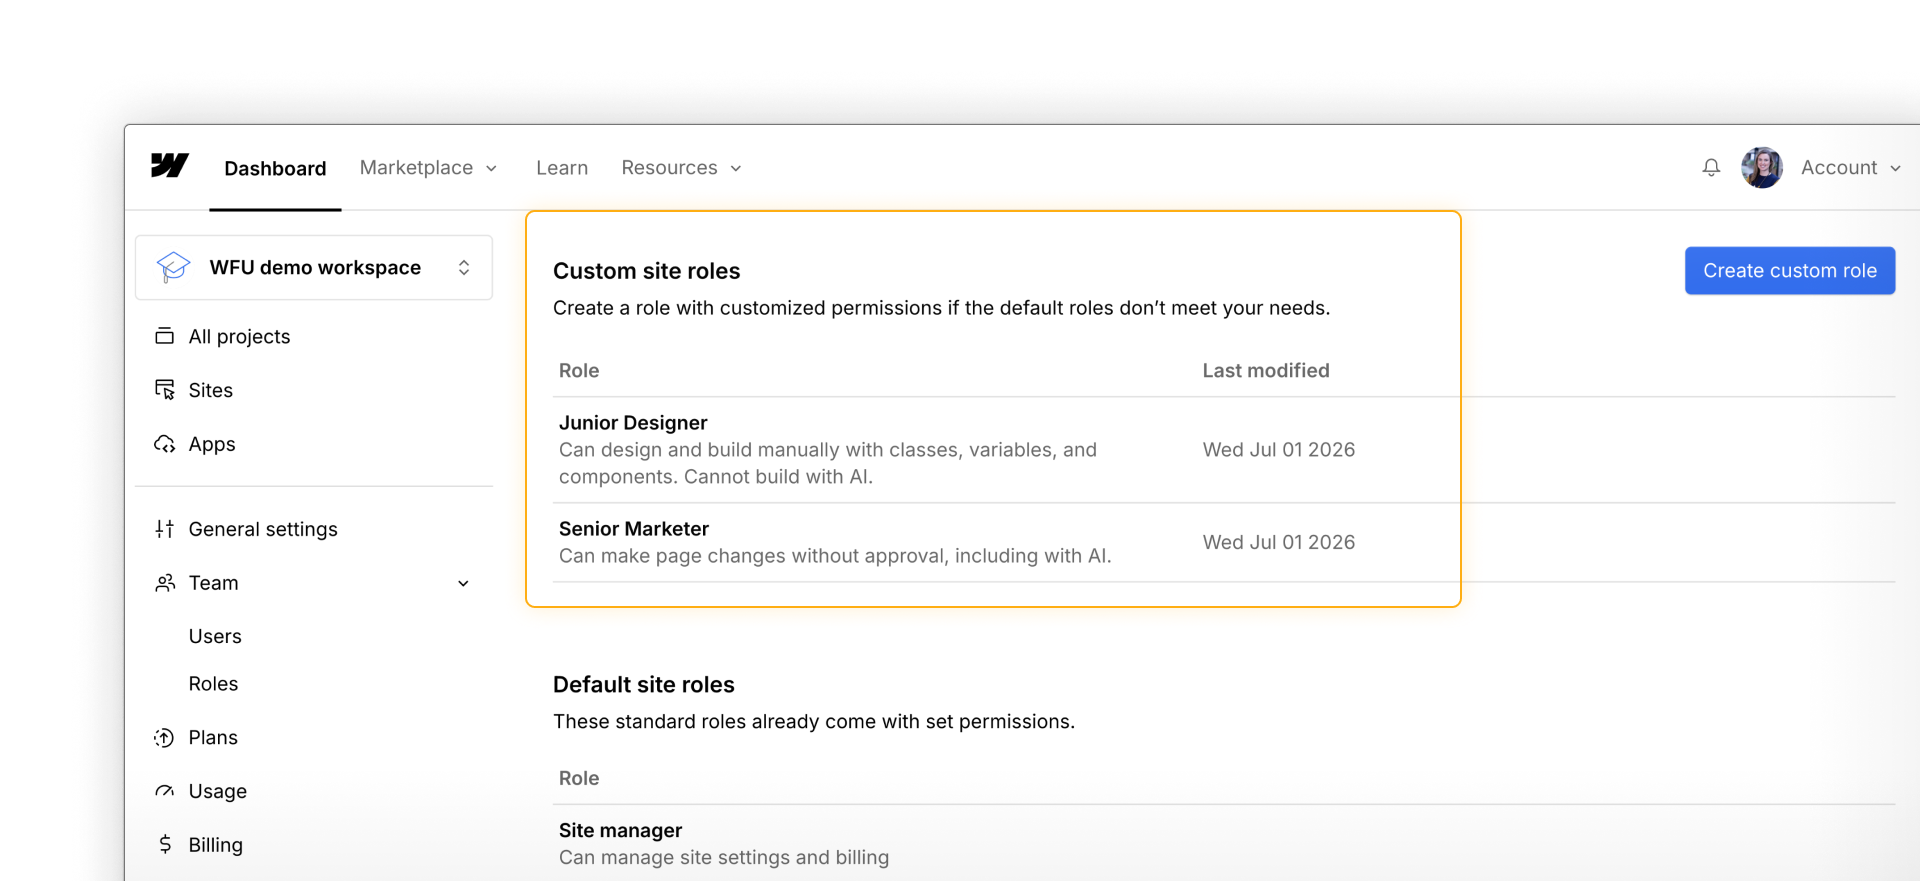This screenshot has height=881, width=1920.
Task: Select the WFU demo workspace name
Action: click(315, 268)
